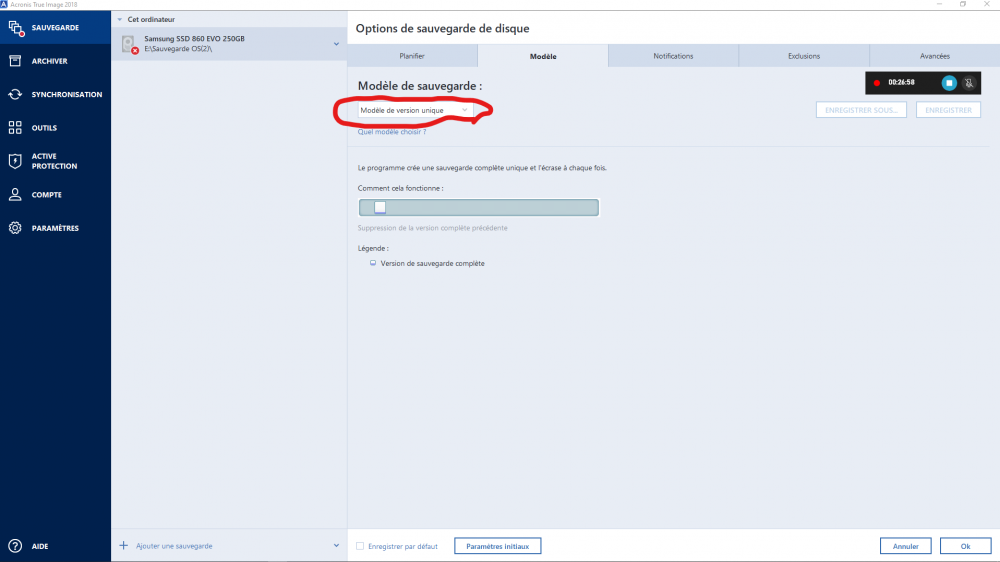Open the Modèle de version unique dropdown
This screenshot has width=1000, height=562.
tap(415, 110)
